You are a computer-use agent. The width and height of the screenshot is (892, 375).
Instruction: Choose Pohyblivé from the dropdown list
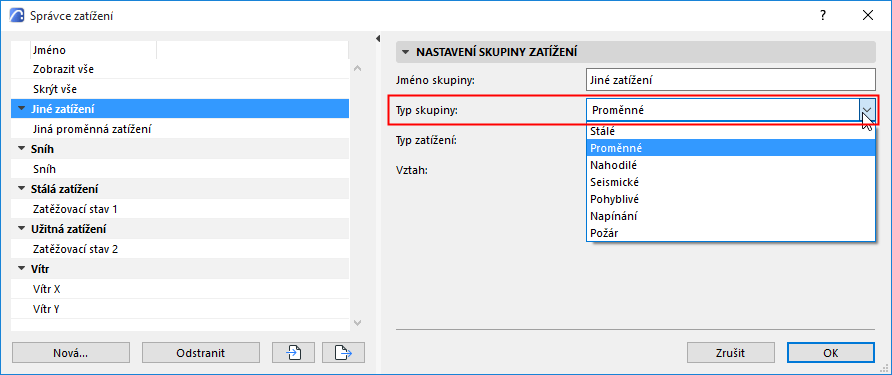tap(730, 199)
